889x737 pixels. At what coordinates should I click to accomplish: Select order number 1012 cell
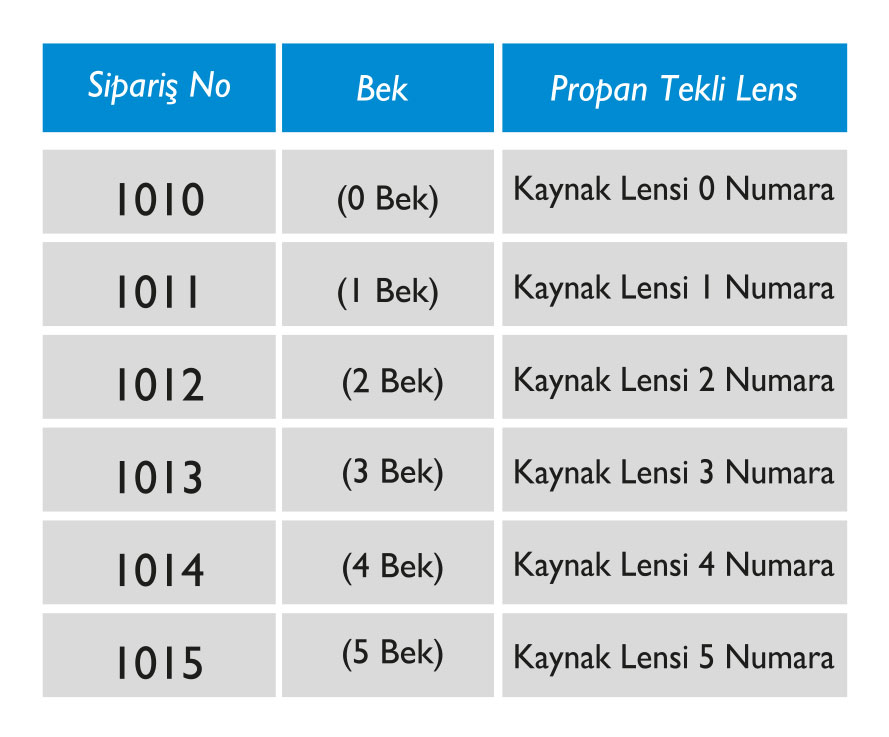(x=159, y=384)
